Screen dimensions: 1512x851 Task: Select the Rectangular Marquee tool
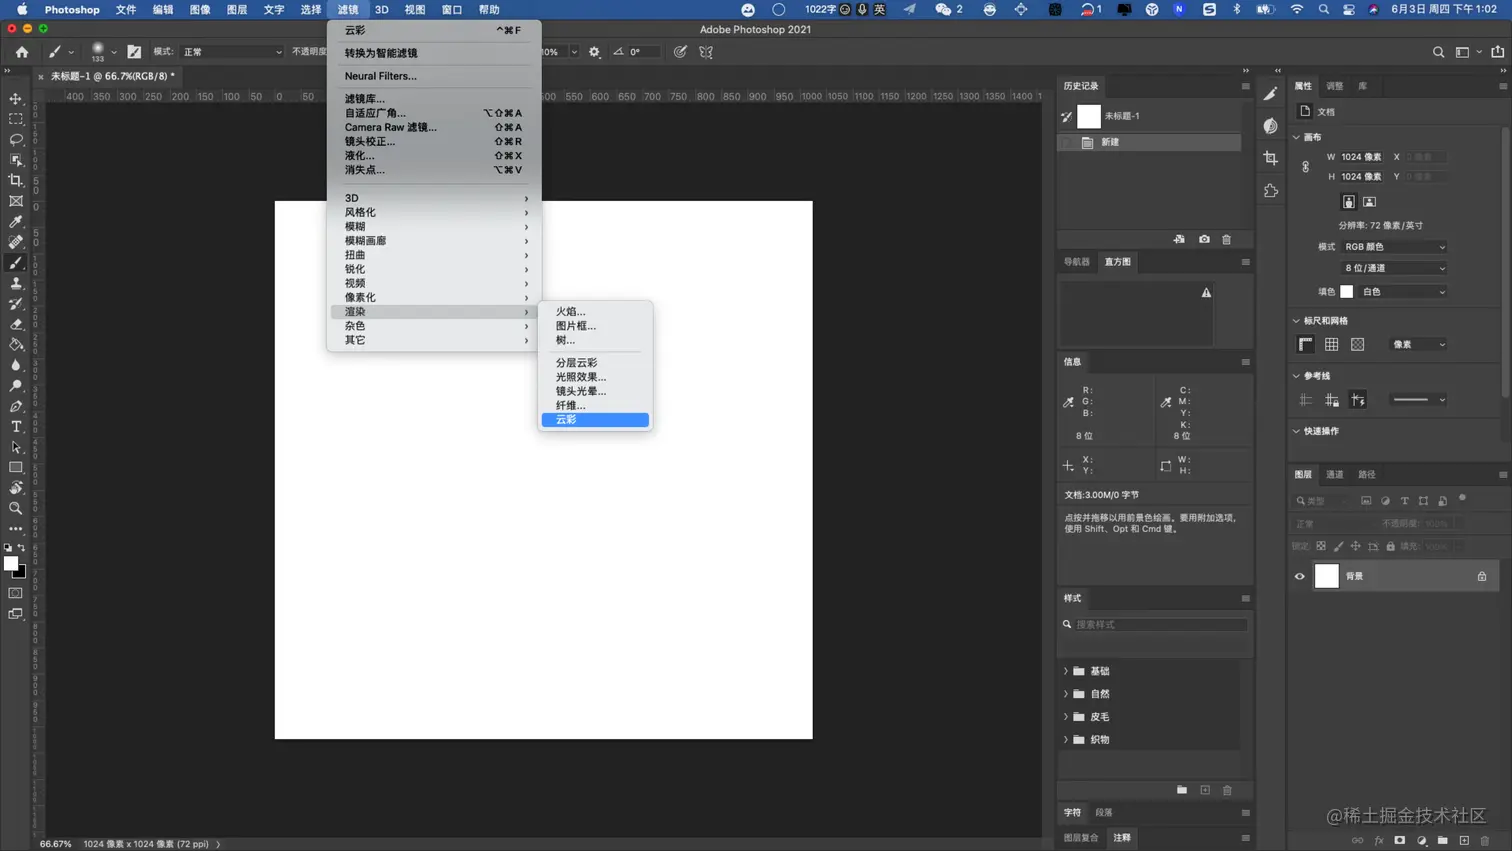click(x=16, y=119)
